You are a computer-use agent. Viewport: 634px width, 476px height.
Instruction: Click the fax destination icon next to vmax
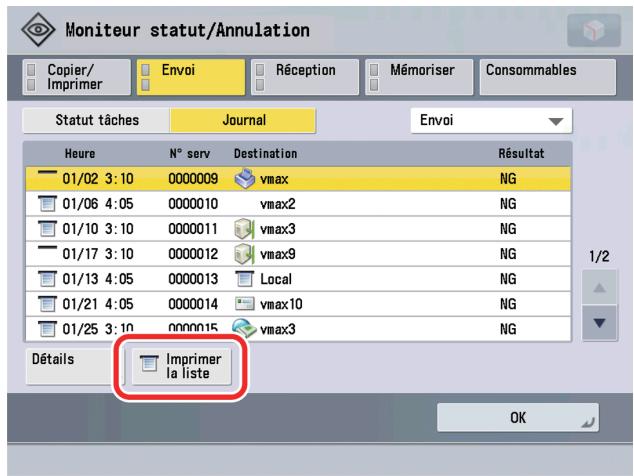click(x=245, y=178)
